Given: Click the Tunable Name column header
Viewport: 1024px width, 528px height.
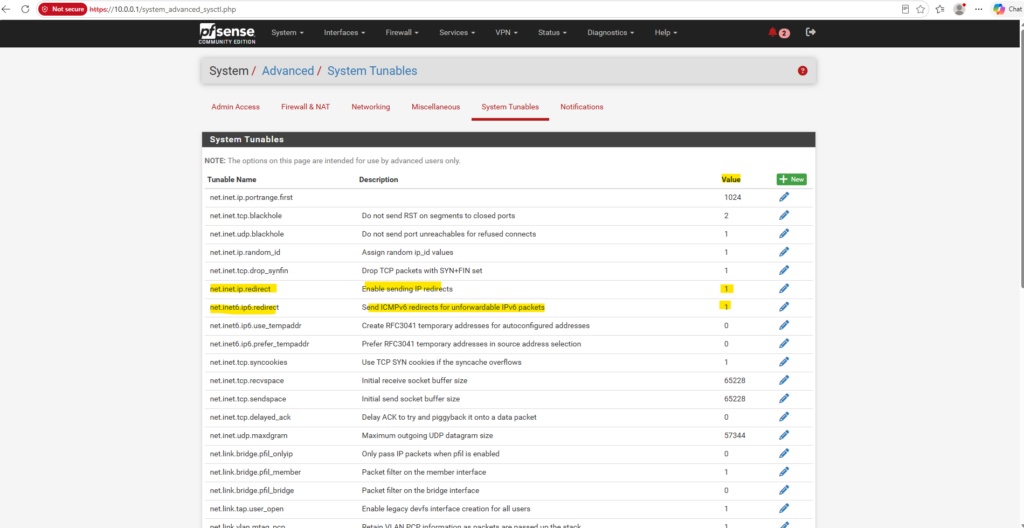Looking at the screenshot, I should [x=232, y=179].
